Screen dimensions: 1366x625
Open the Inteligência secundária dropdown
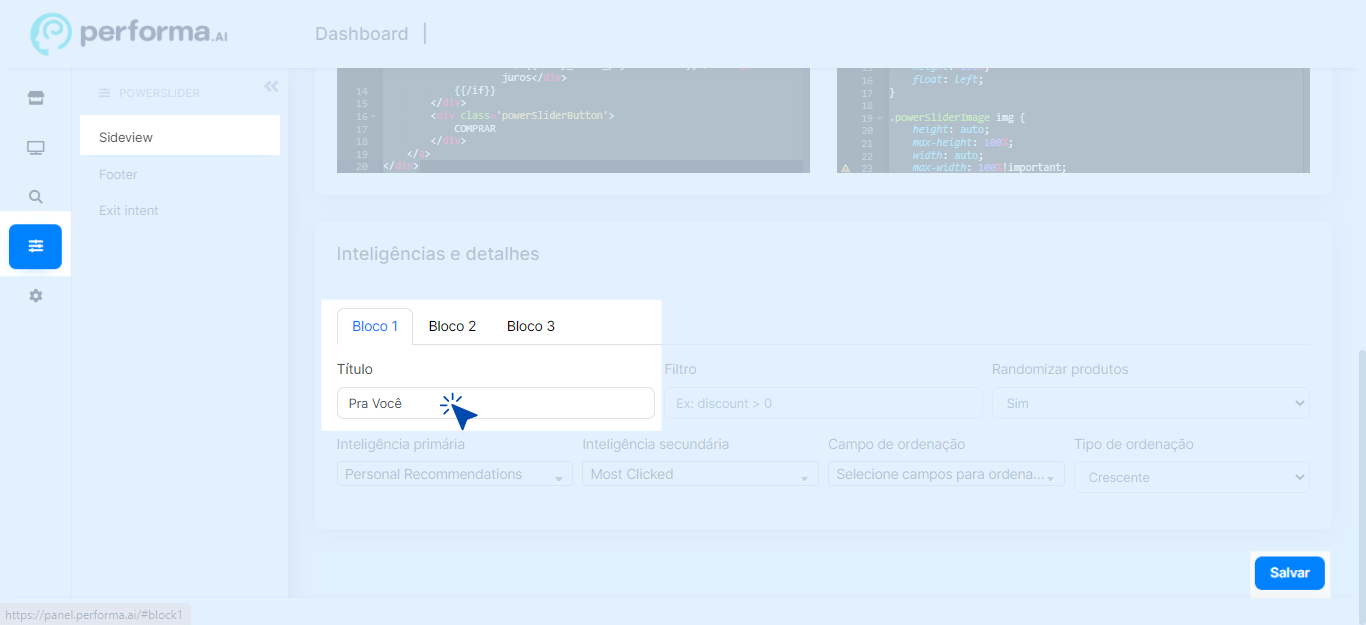700,474
